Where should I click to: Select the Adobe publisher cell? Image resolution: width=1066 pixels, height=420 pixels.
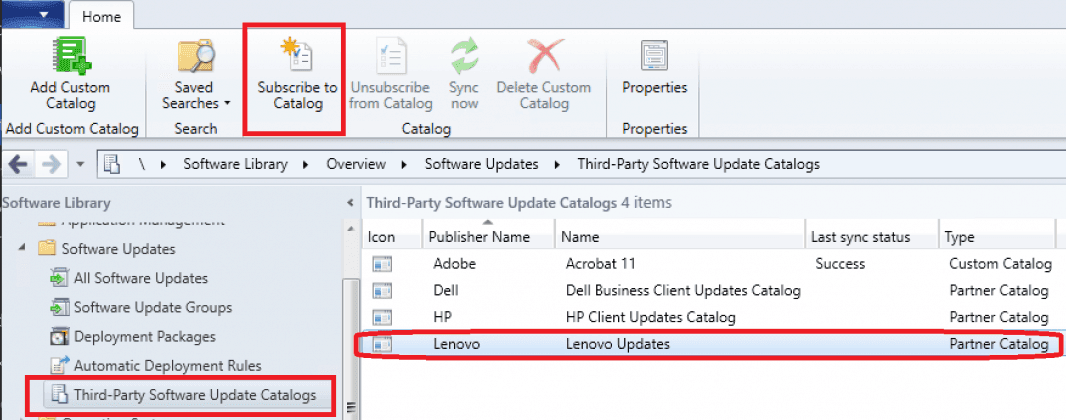455,264
